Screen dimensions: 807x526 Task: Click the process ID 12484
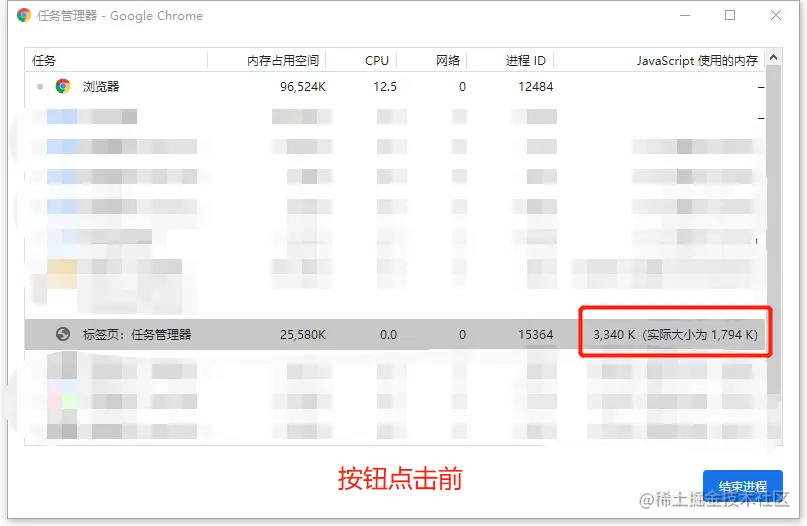(x=535, y=86)
